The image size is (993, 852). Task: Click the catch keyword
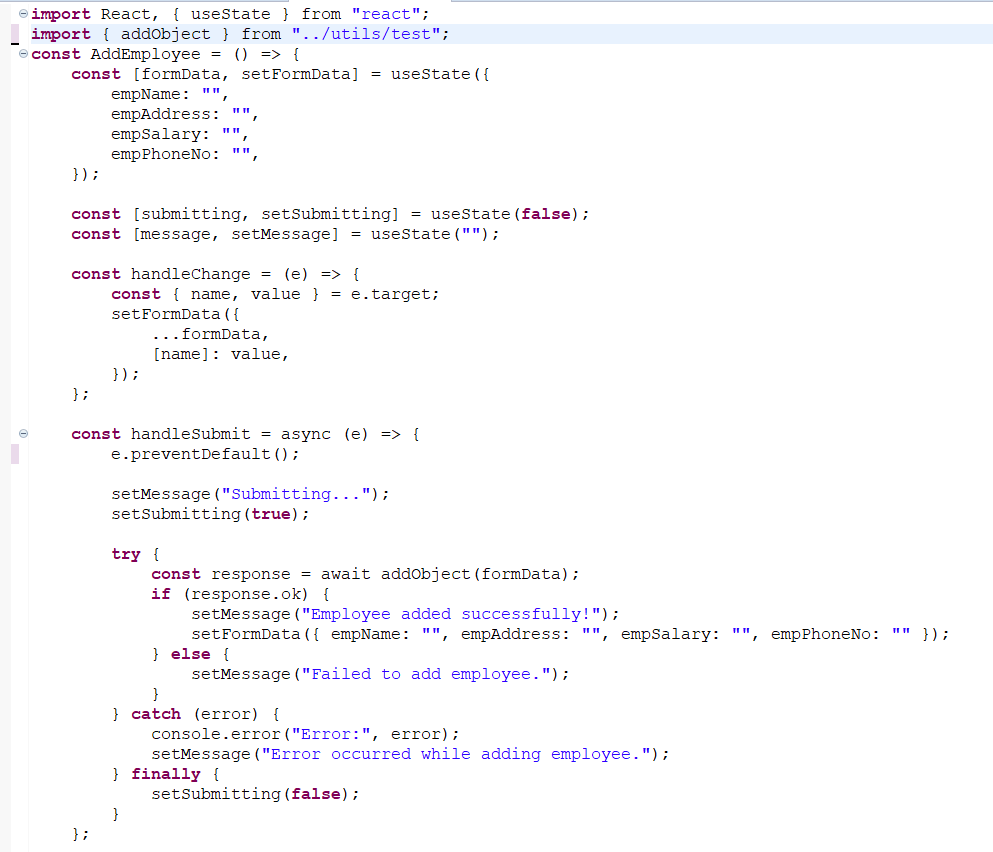[156, 714]
